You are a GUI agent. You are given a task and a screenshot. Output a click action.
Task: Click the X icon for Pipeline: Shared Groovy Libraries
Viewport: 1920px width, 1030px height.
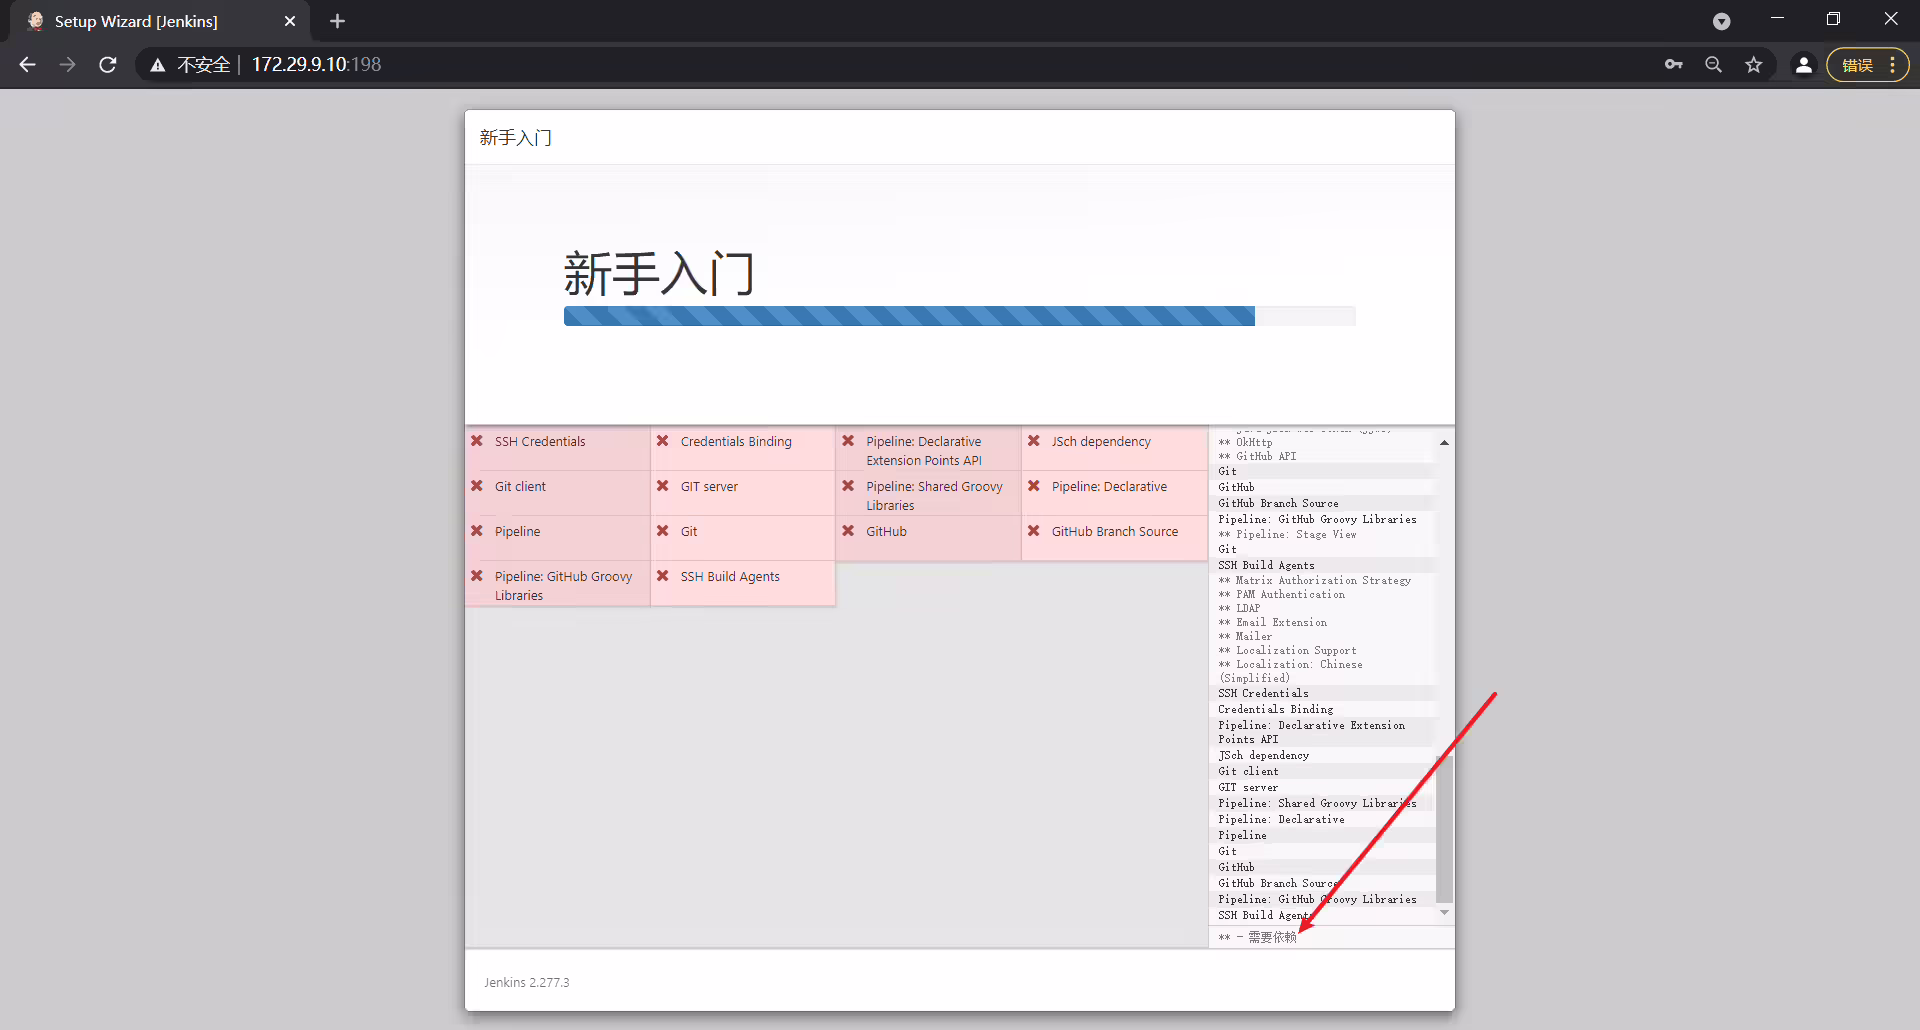pyautogui.click(x=848, y=486)
